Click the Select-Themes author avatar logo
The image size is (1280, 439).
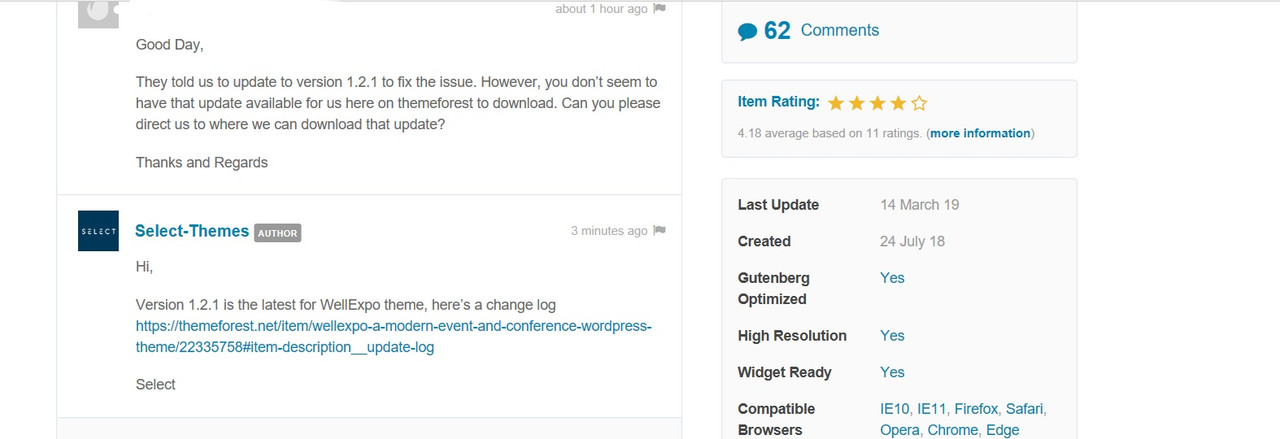[98, 231]
